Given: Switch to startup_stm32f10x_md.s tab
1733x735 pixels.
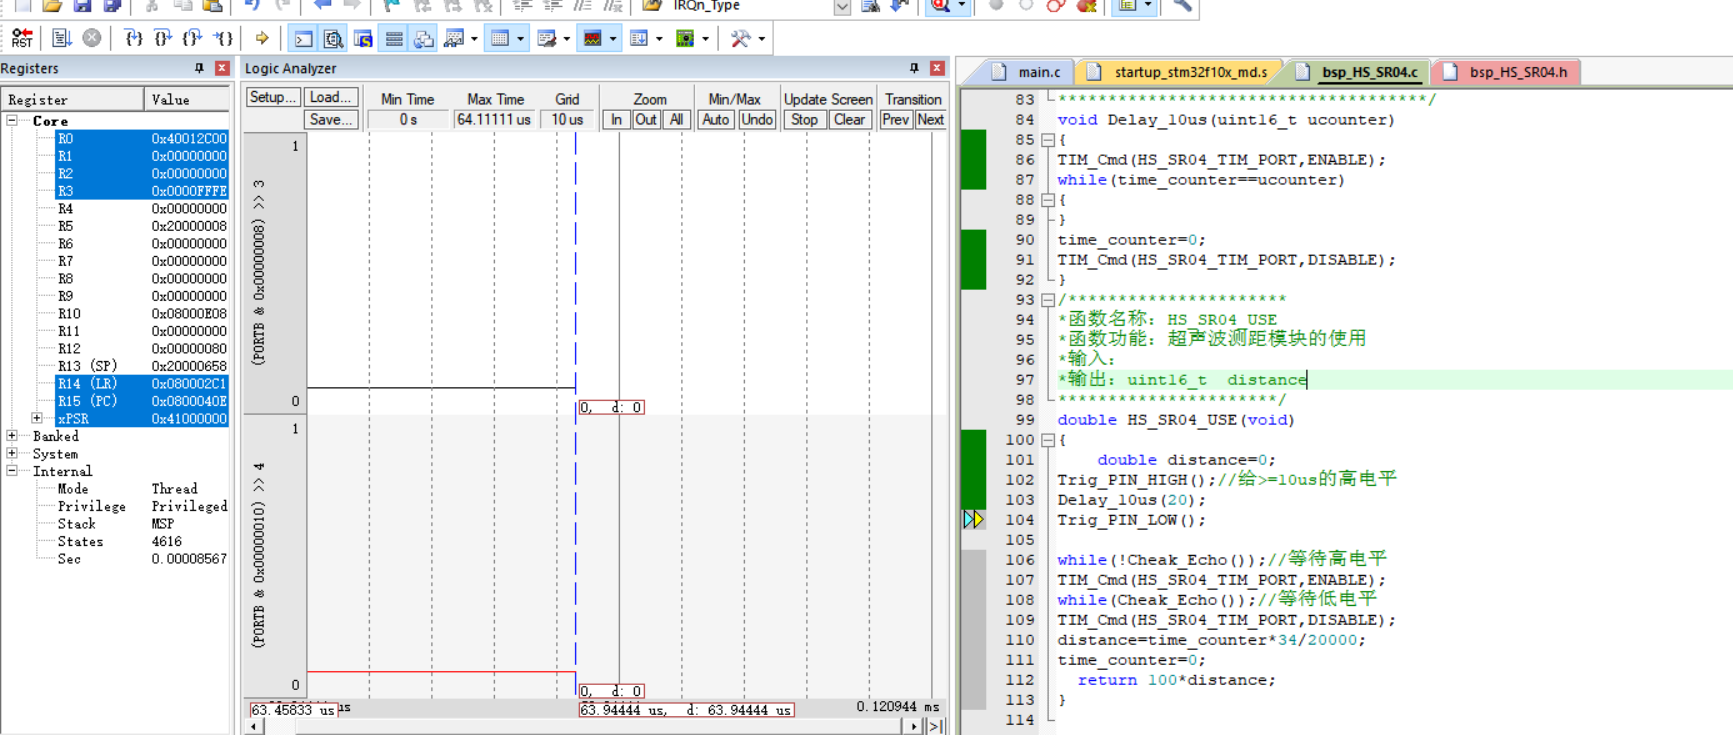Looking at the screenshot, I should 1181,72.
